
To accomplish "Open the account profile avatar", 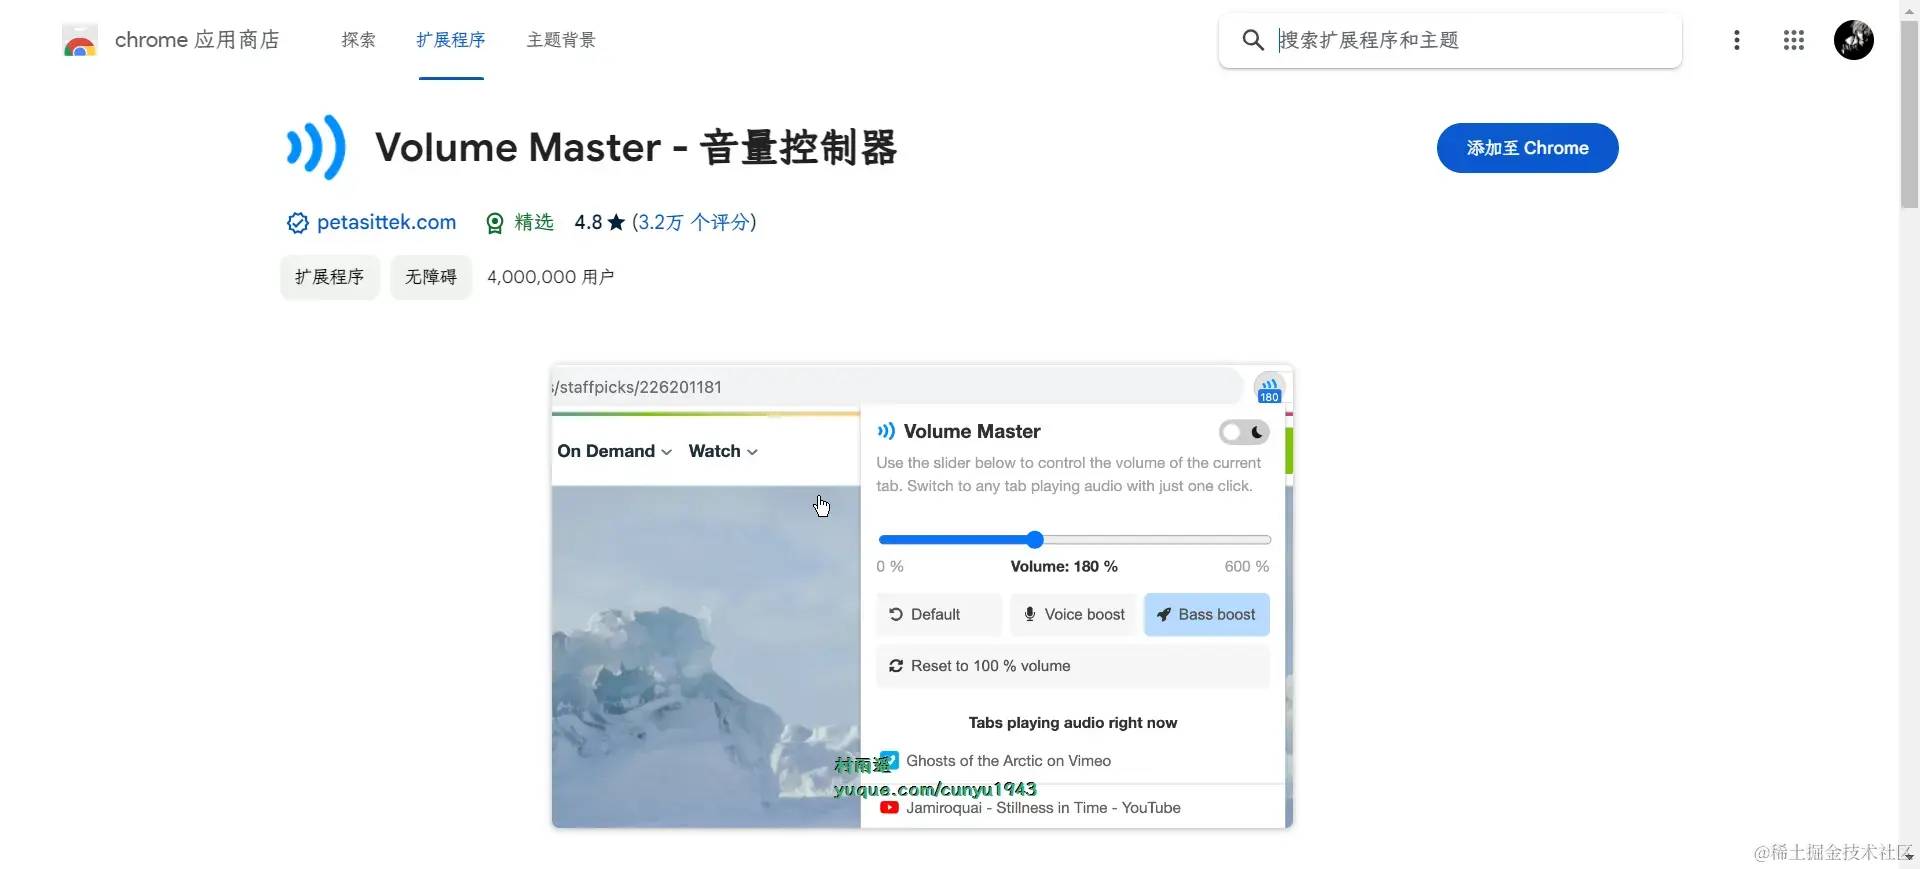I will pos(1854,40).
